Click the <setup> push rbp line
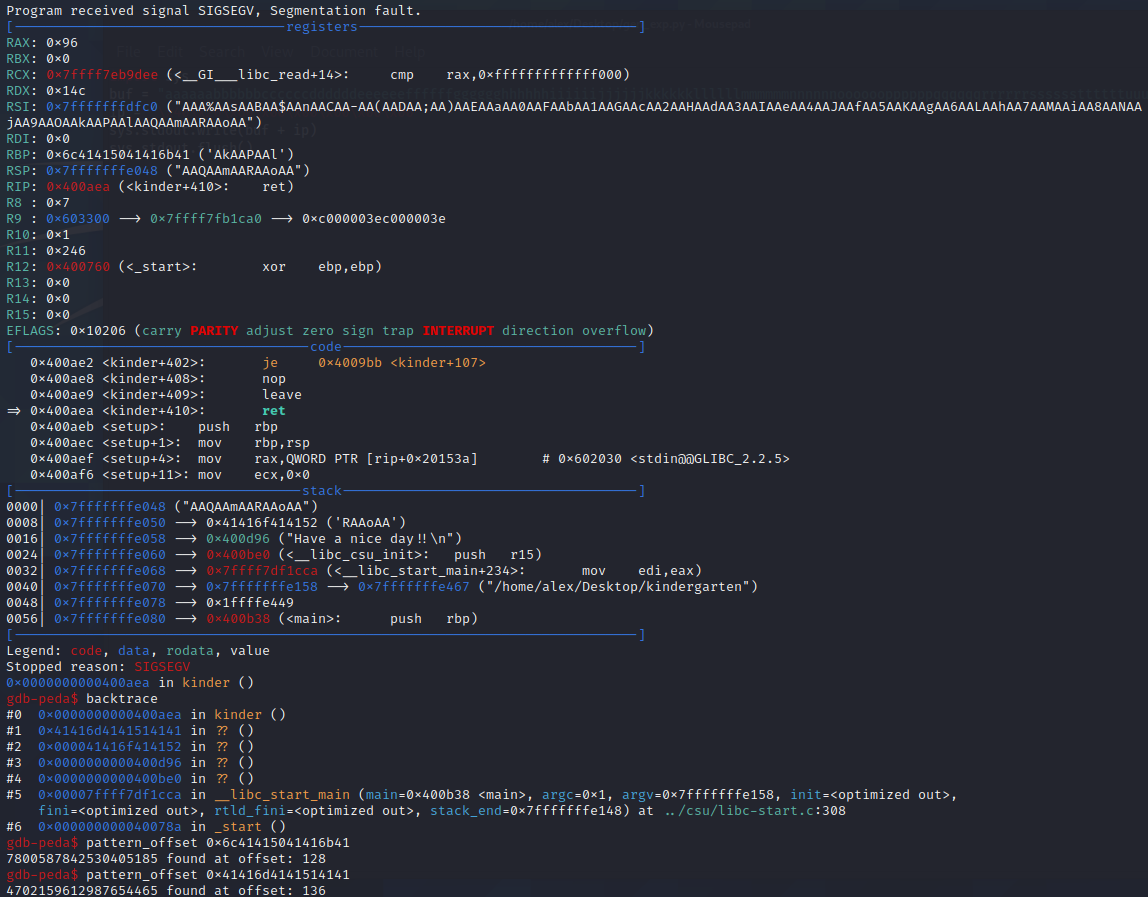The height and width of the screenshot is (897, 1148). point(154,427)
